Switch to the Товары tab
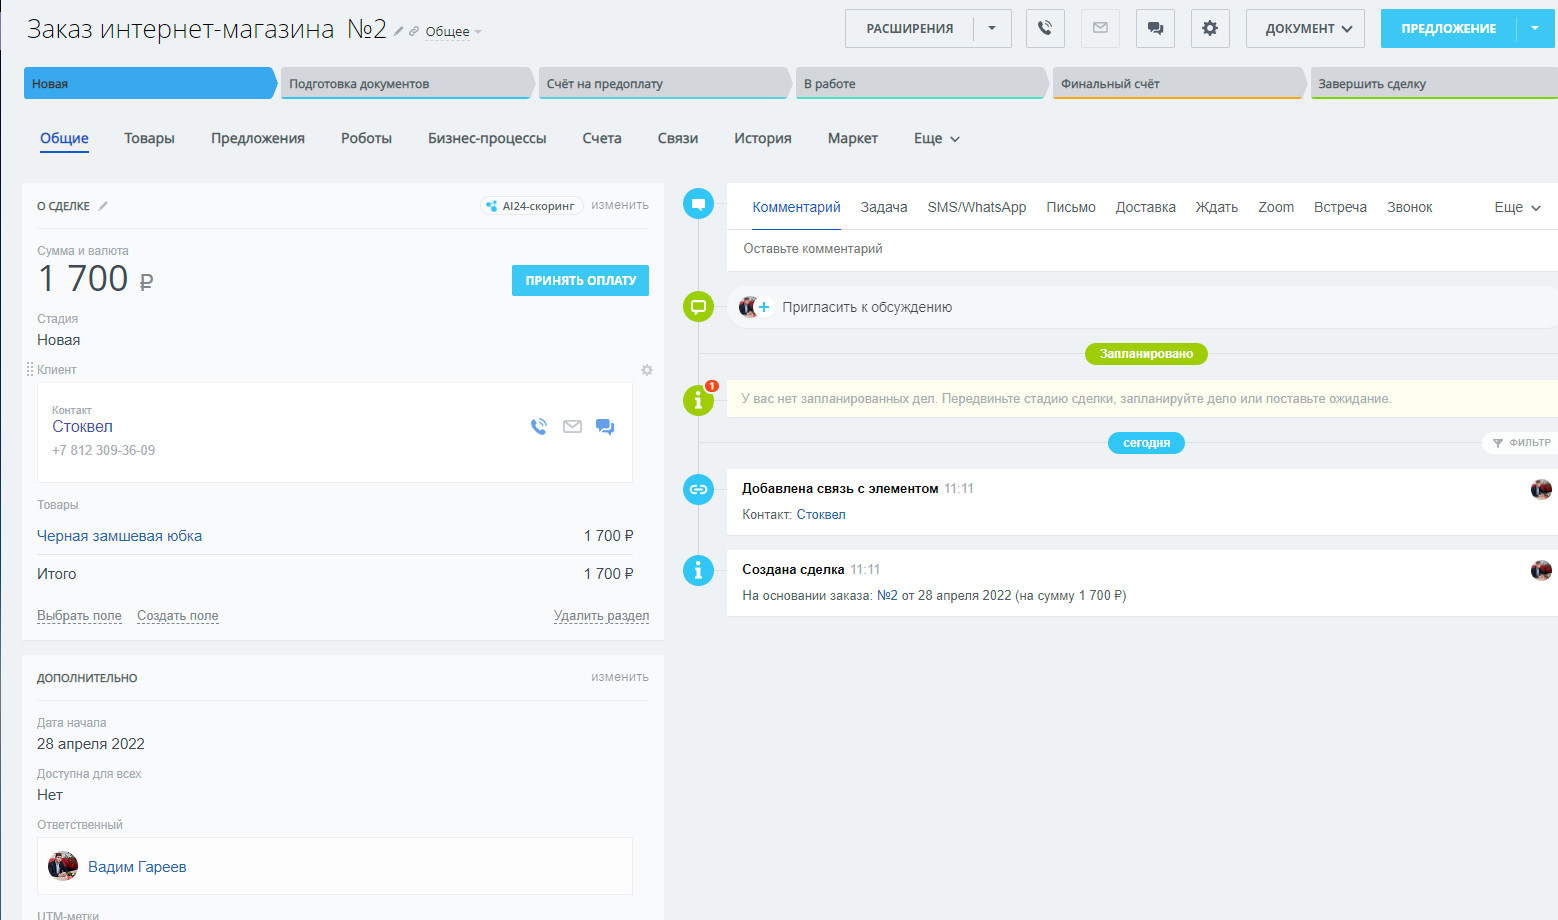This screenshot has height=920, width=1558. click(149, 139)
